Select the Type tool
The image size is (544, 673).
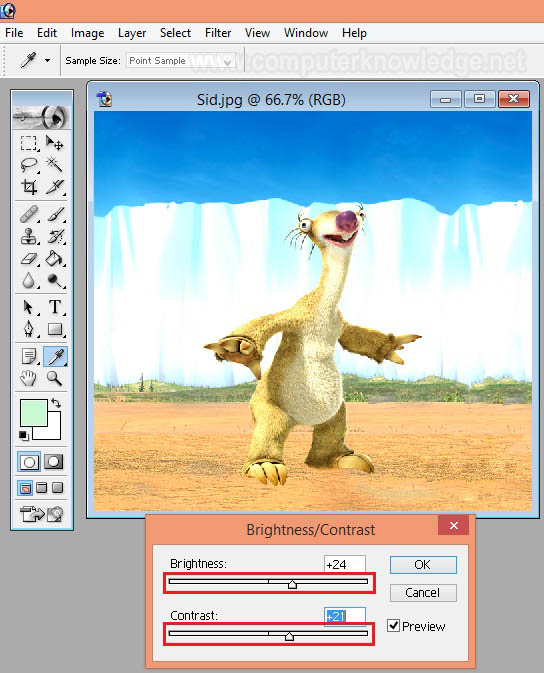pyautogui.click(x=55, y=307)
